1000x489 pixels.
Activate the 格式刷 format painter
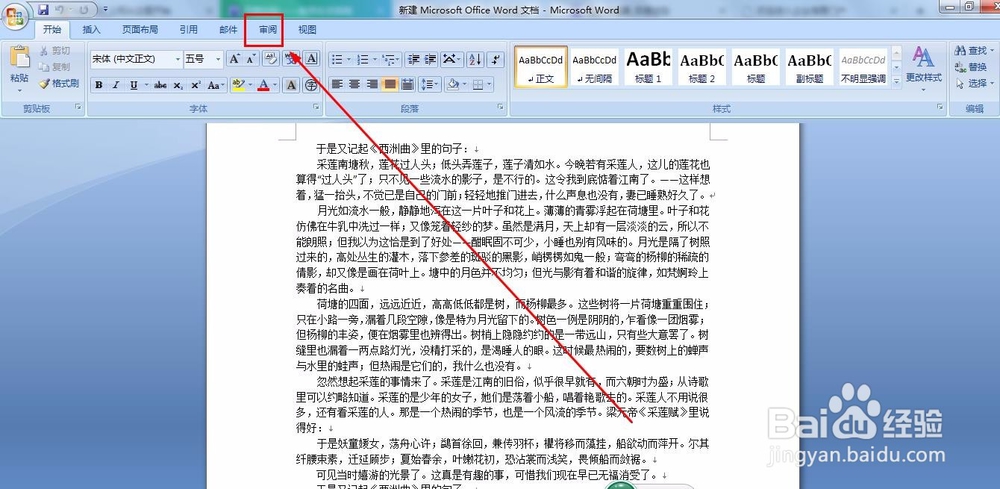(x=59, y=83)
